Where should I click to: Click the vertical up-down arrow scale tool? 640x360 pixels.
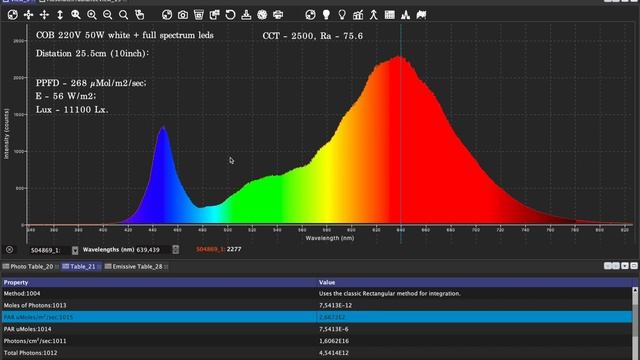(60, 15)
